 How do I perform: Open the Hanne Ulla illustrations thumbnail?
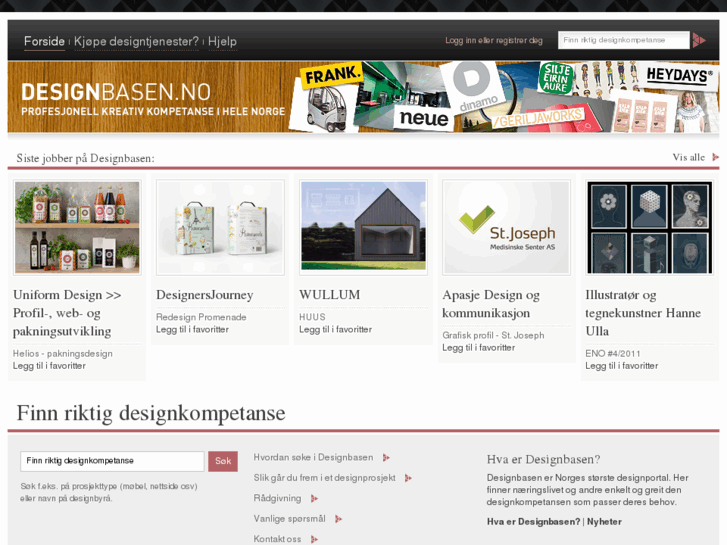650,227
